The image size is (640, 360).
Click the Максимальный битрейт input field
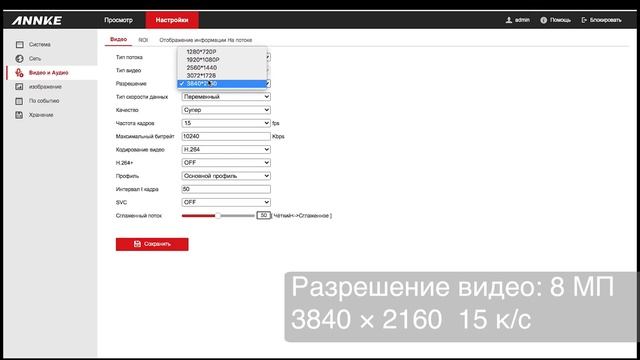pyautogui.click(x=226, y=136)
